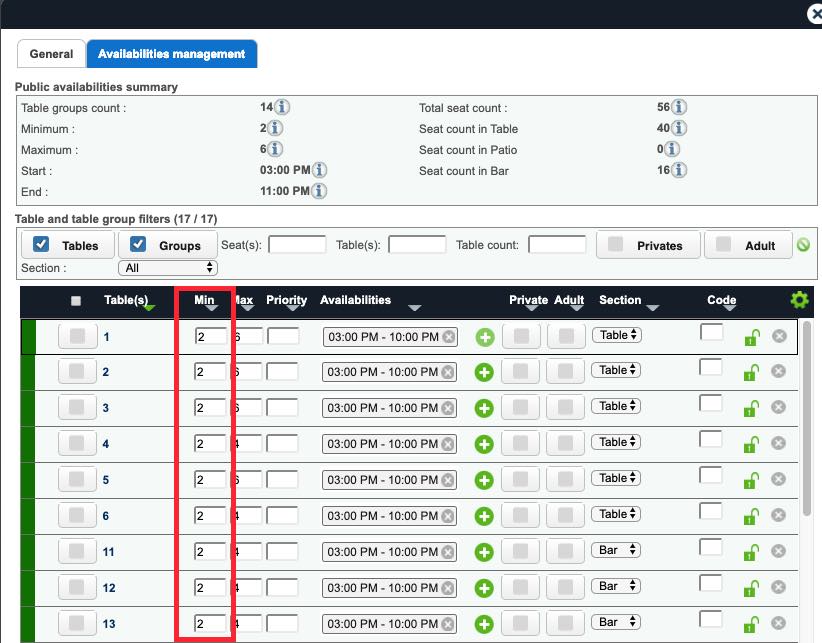Delete the 03:00 PM availability on table 5
822x643 pixels.
point(449,479)
